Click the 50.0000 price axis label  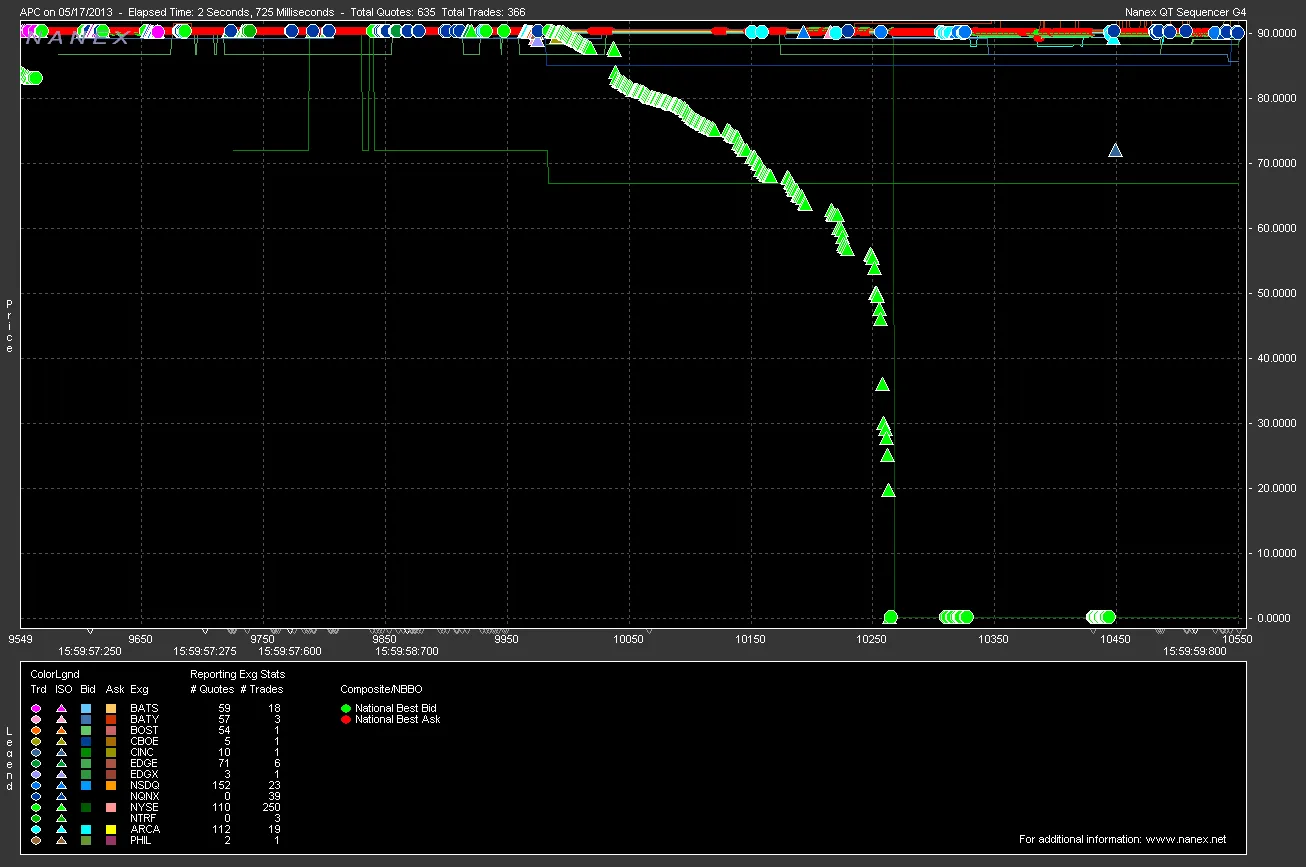[x=1276, y=293]
